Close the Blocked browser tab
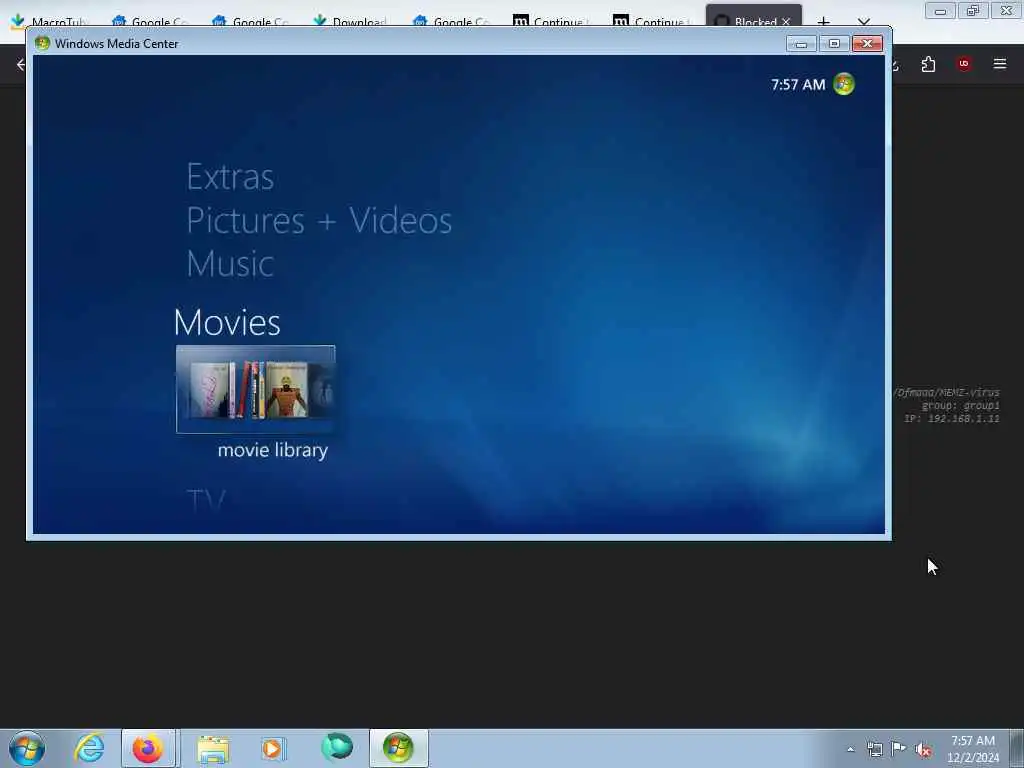The width and height of the screenshot is (1024, 768). click(x=786, y=22)
